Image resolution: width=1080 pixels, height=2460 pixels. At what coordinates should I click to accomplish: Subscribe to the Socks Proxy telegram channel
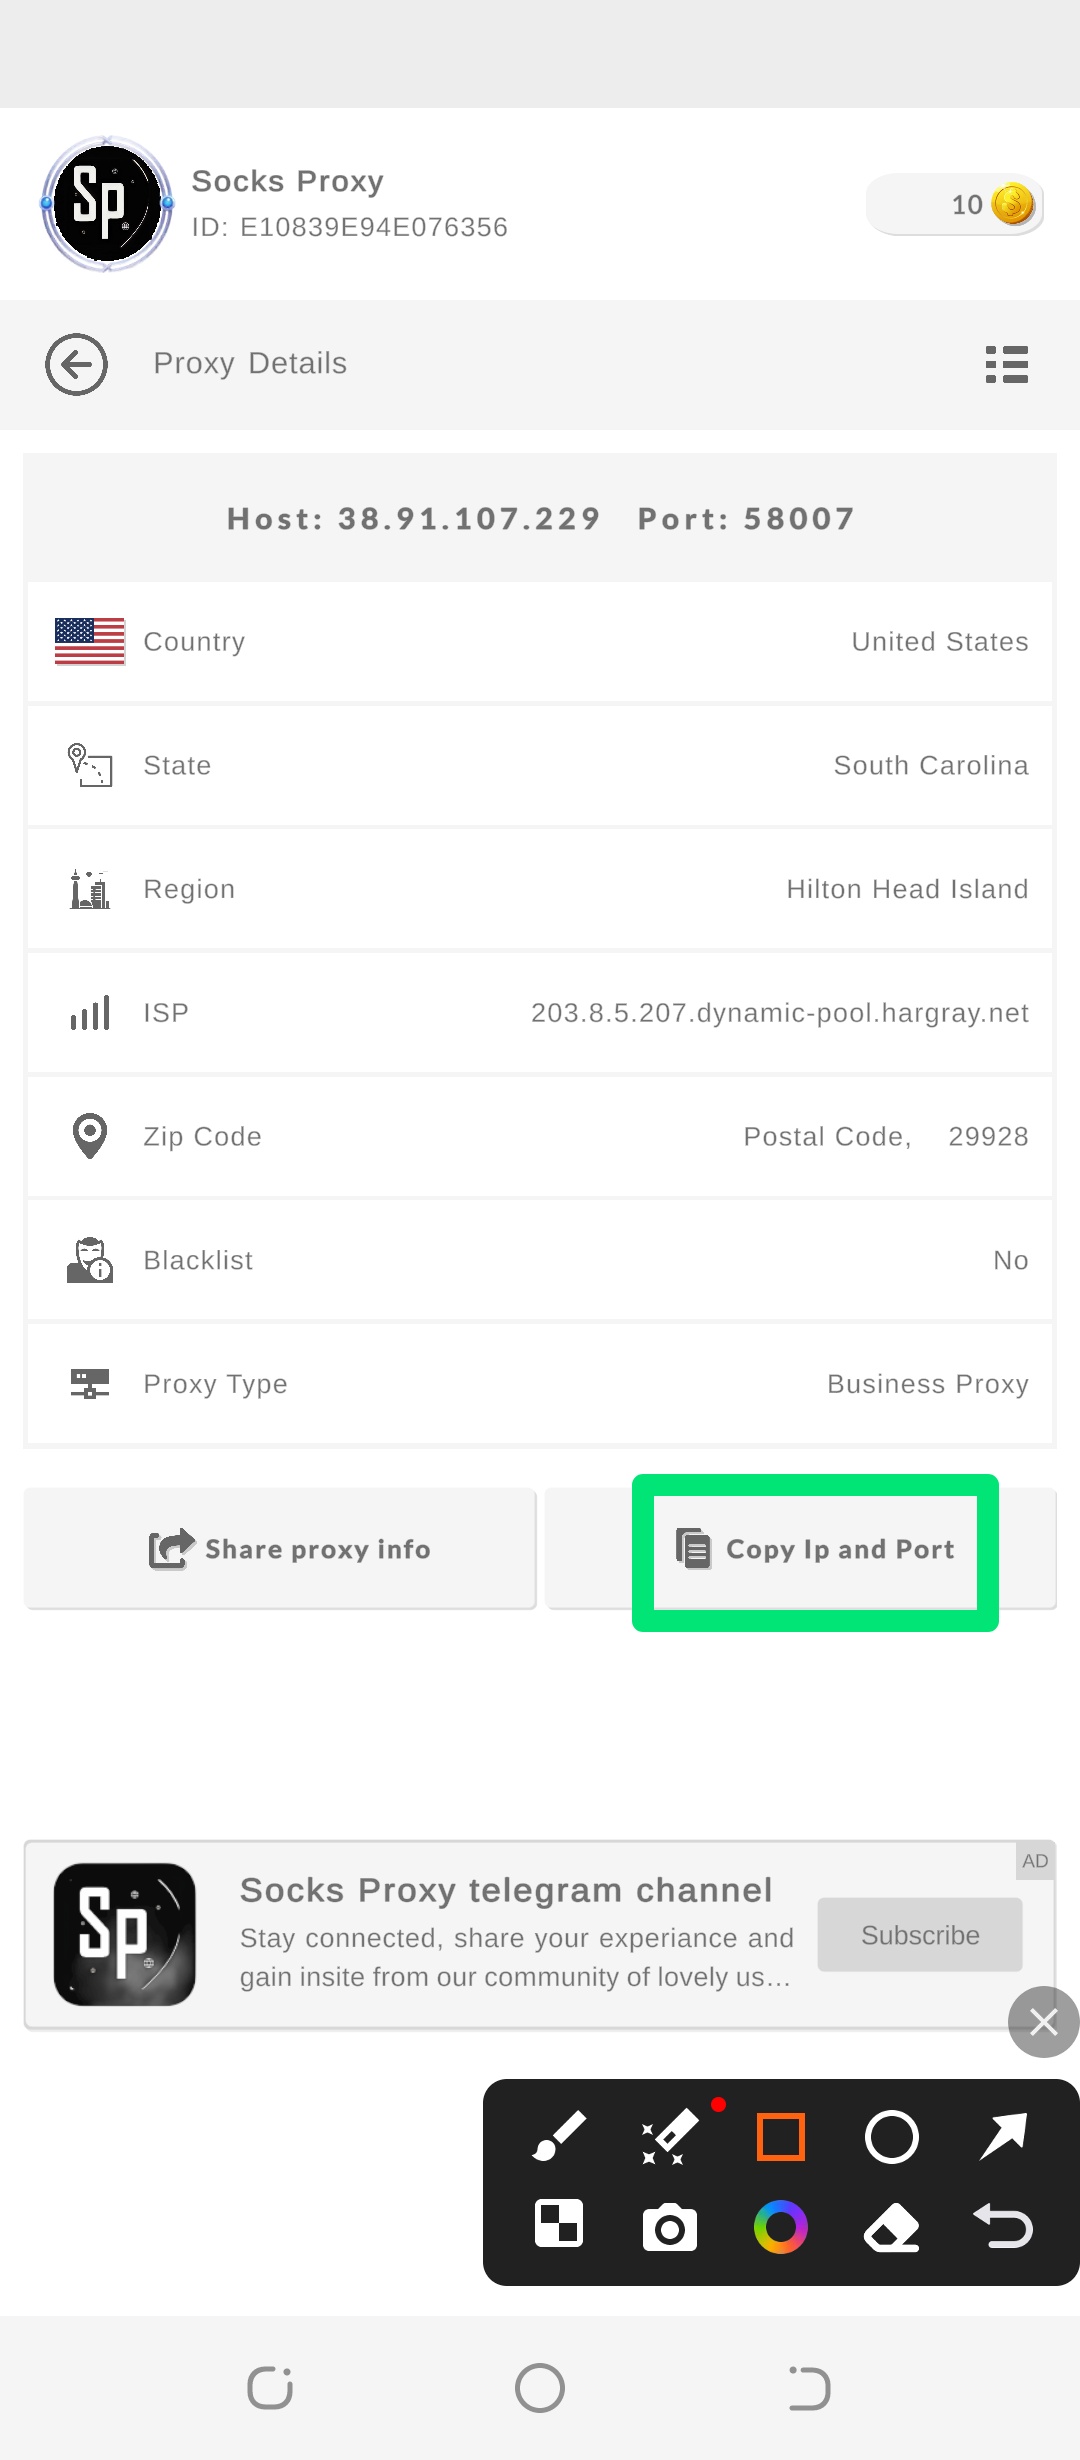920,1935
